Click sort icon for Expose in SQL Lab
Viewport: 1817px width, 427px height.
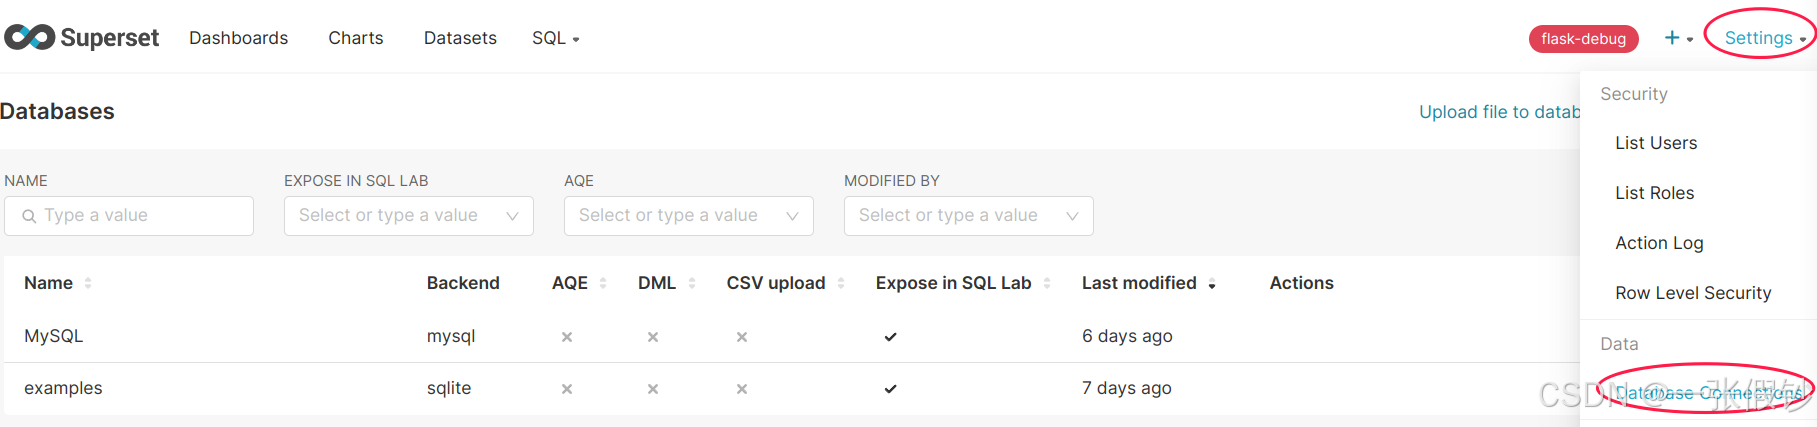click(x=1047, y=283)
